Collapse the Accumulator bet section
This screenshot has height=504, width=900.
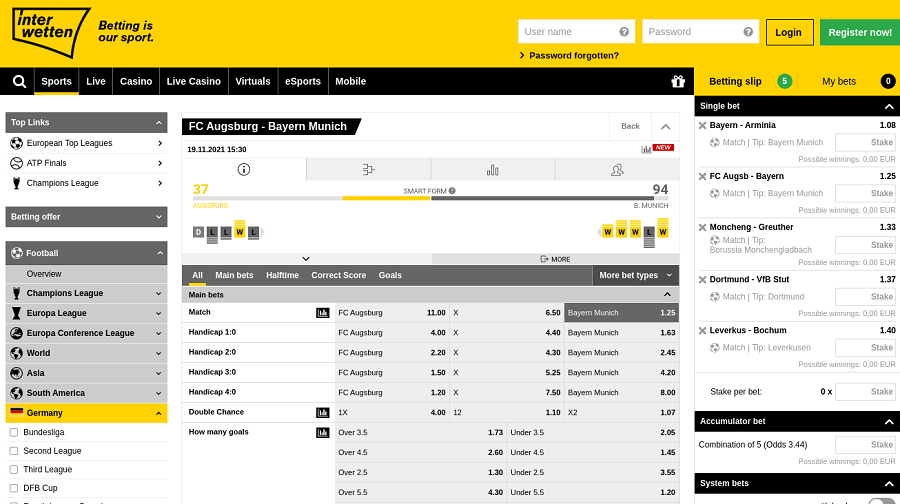coord(889,421)
